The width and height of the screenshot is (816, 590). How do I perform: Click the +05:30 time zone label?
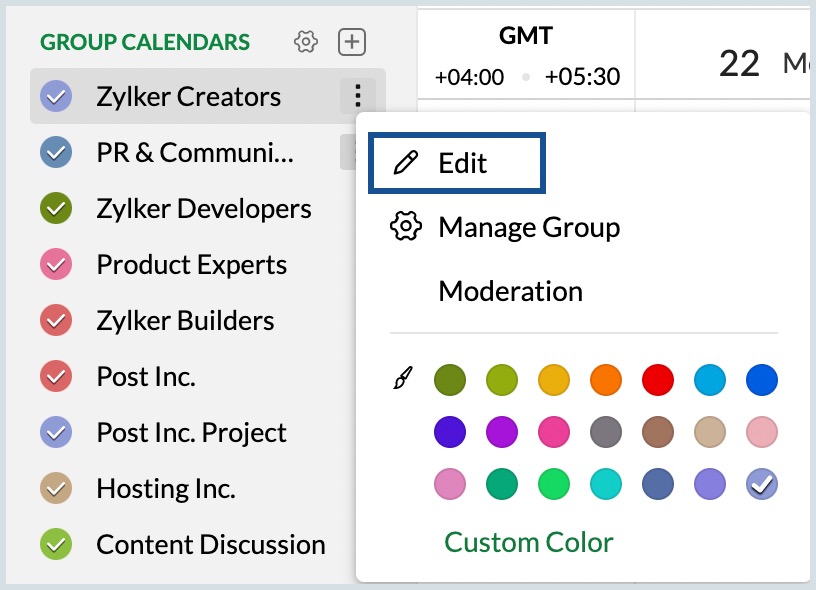click(582, 76)
